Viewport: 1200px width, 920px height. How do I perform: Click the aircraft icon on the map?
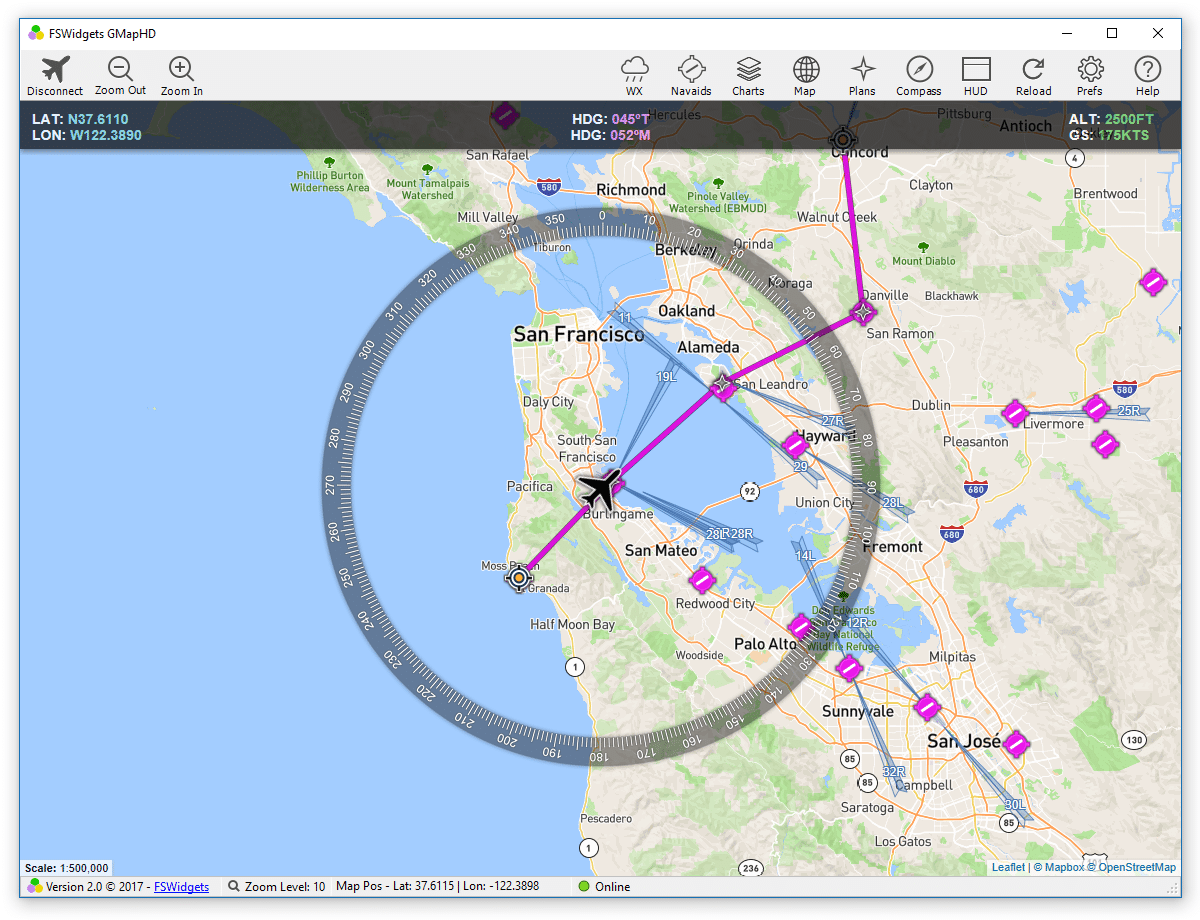(x=600, y=490)
